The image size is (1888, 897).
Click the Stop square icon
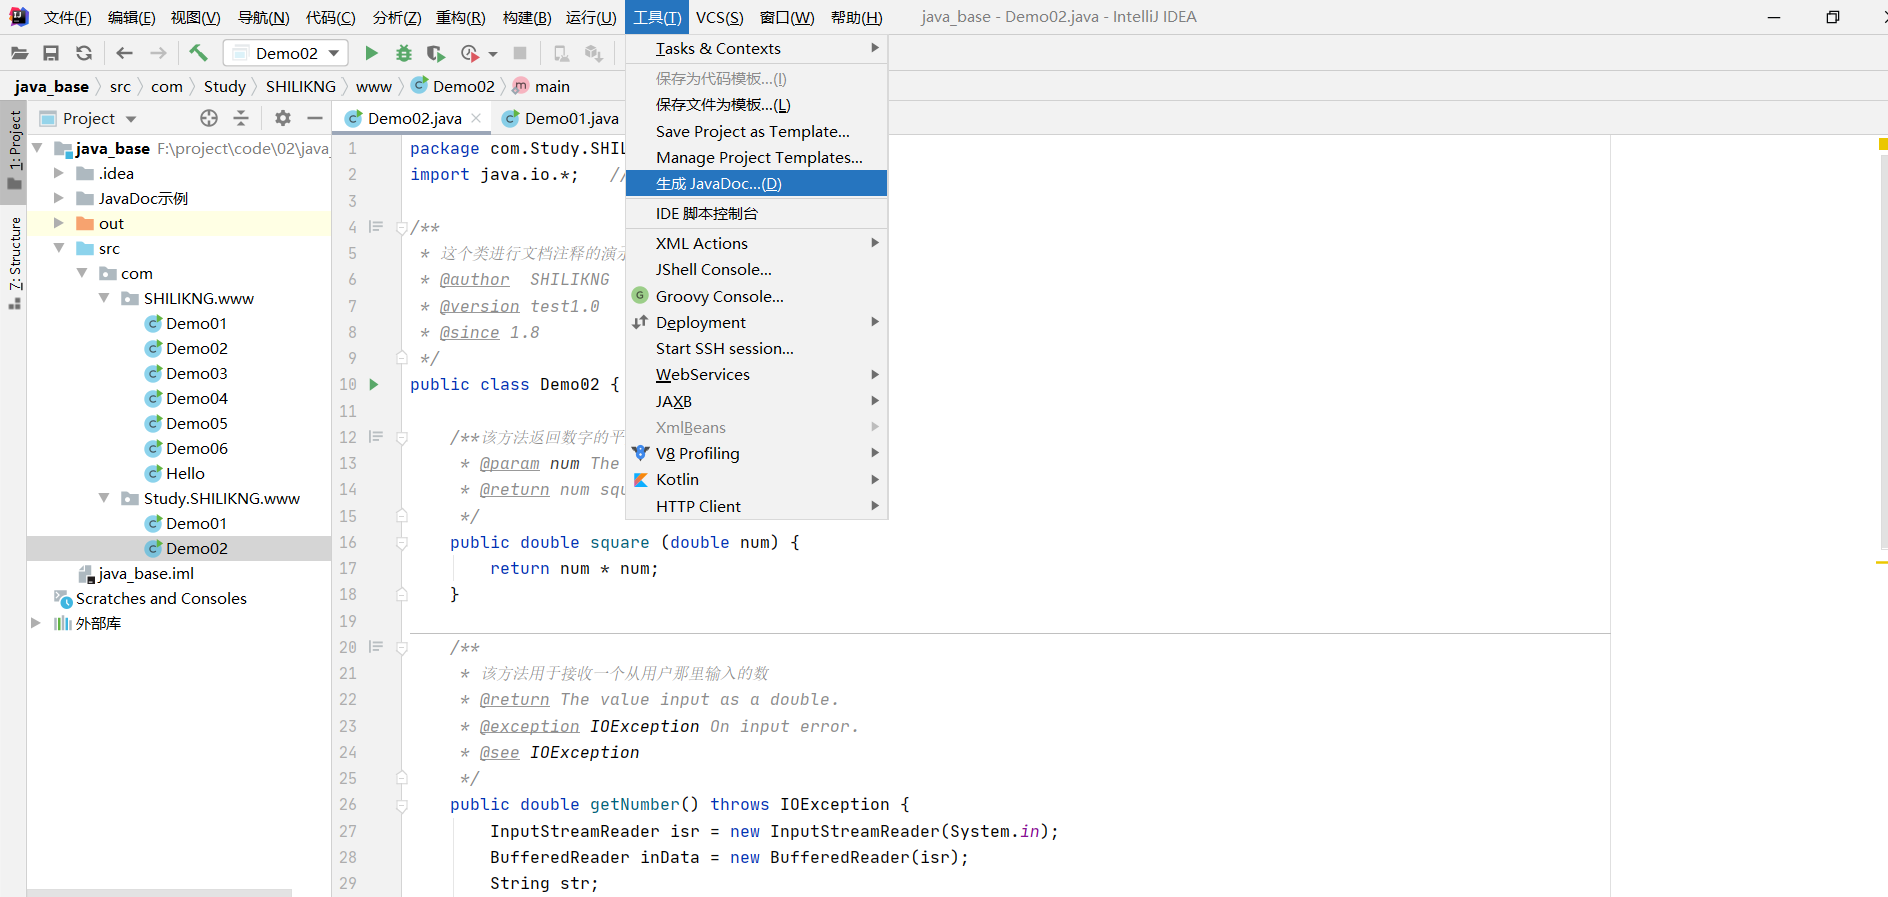520,53
